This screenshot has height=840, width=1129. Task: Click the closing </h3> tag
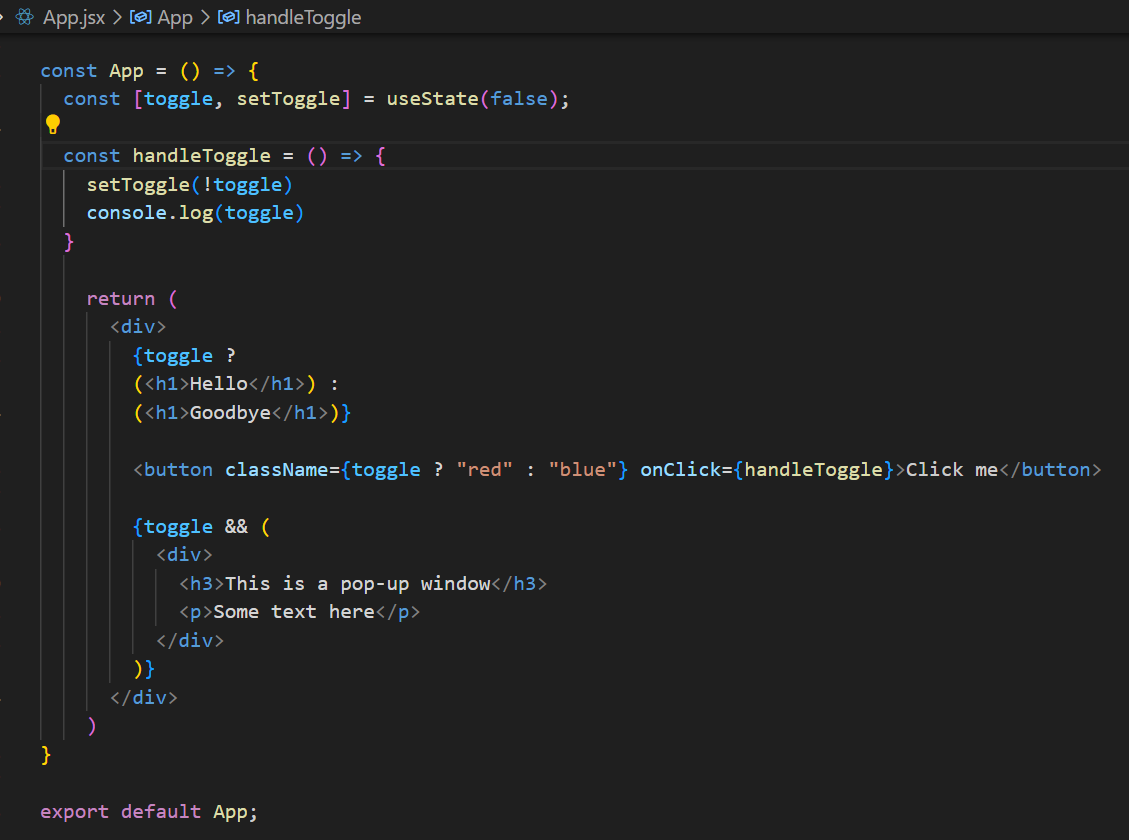[519, 584]
